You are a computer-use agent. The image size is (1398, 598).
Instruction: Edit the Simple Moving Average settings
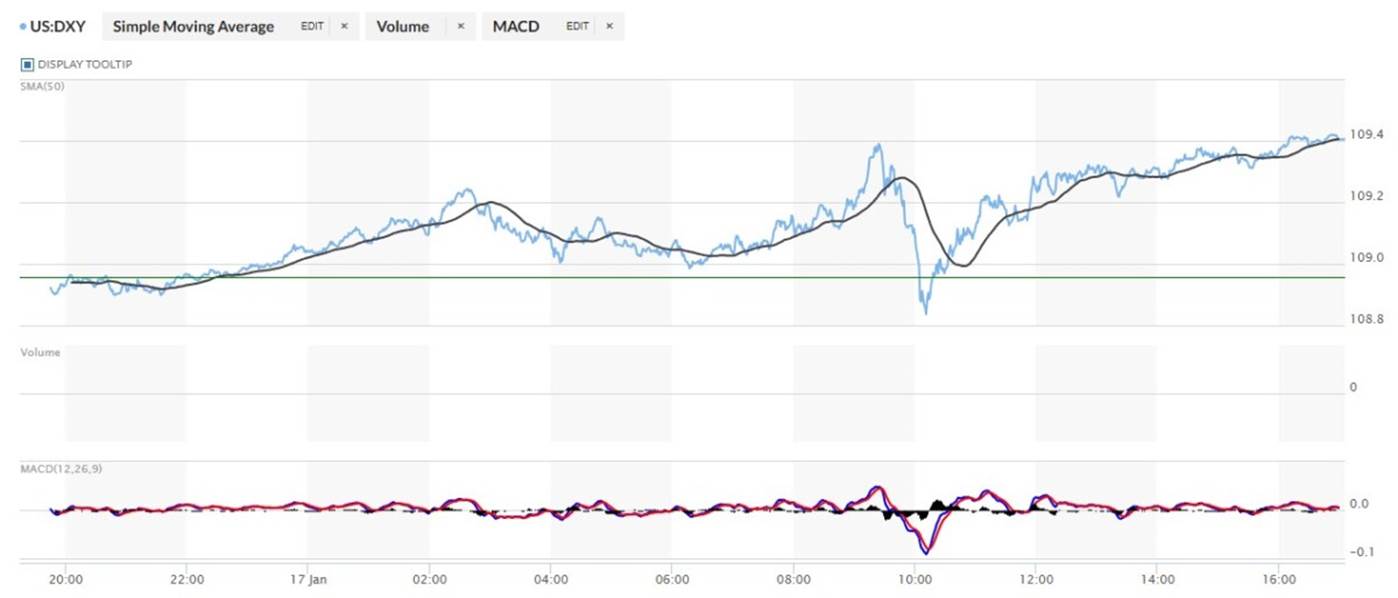pos(312,27)
